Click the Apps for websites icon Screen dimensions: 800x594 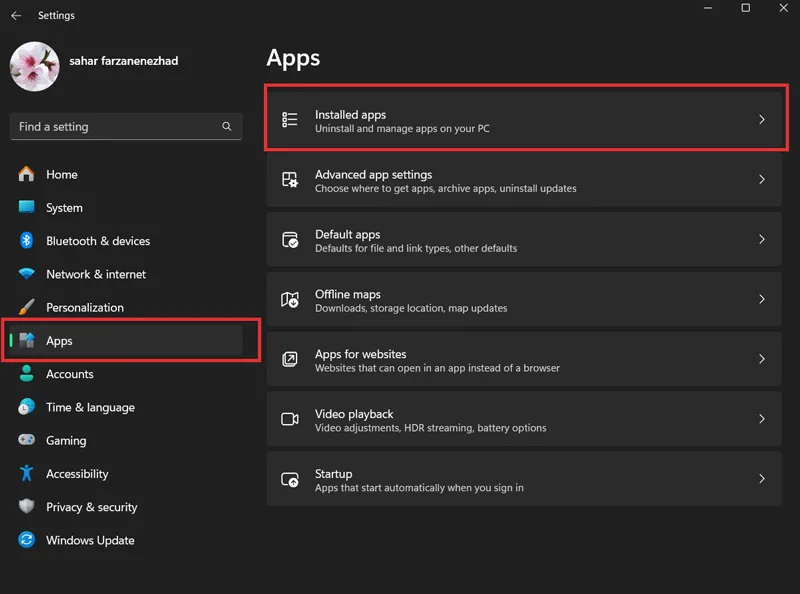[290, 359]
